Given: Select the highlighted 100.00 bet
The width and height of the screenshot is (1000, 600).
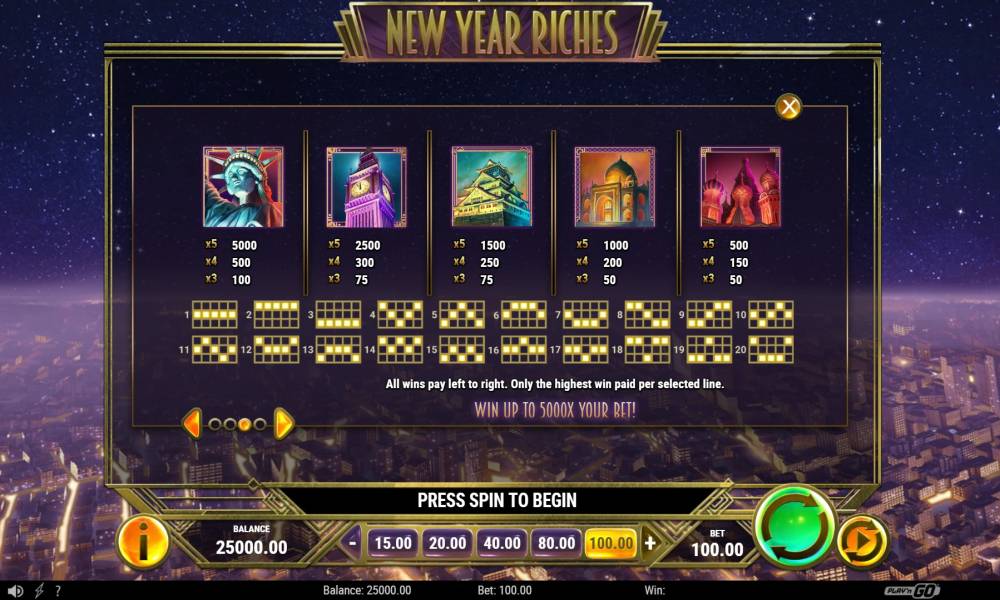Looking at the screenshot, I should click(x=611, y=543).
